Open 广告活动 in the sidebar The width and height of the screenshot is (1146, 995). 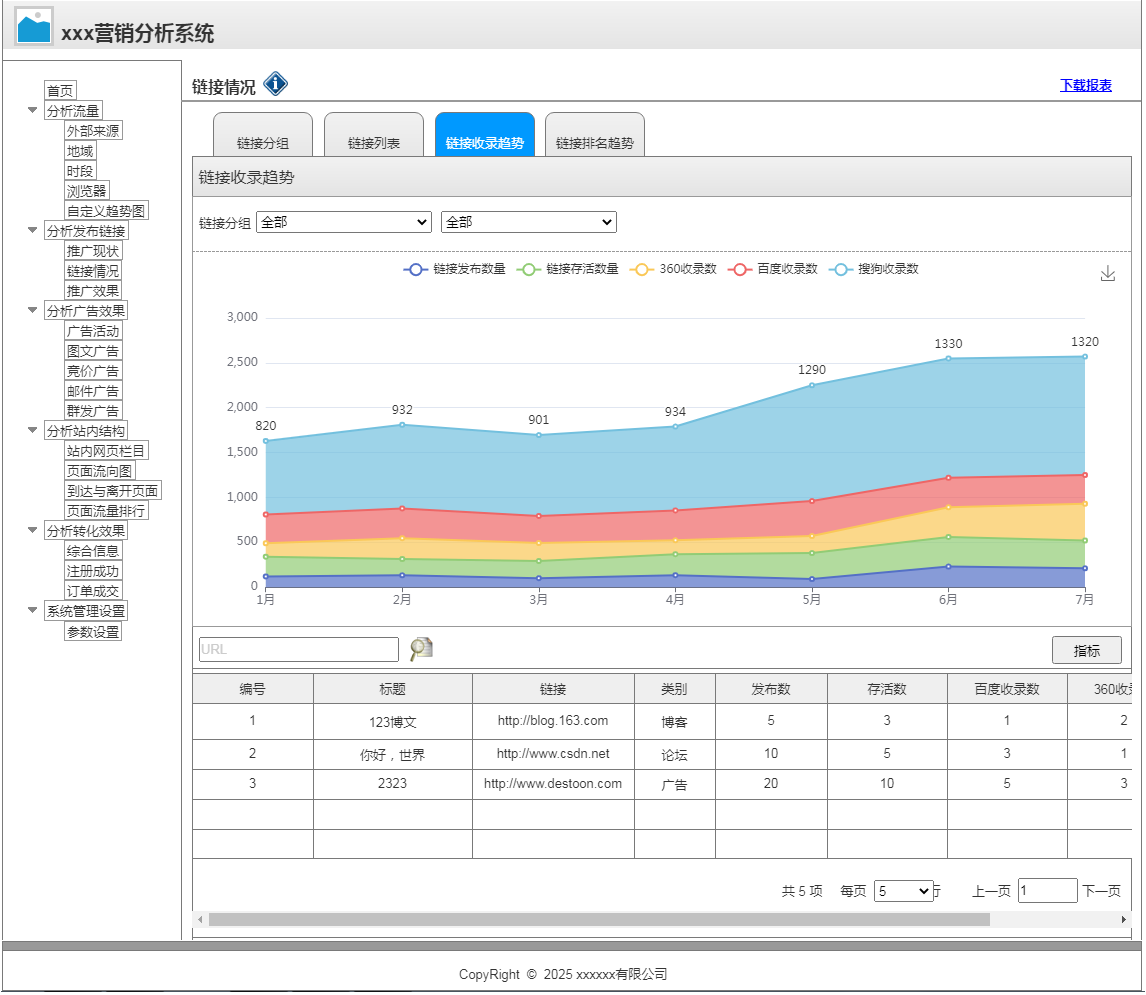pos(93,330)
